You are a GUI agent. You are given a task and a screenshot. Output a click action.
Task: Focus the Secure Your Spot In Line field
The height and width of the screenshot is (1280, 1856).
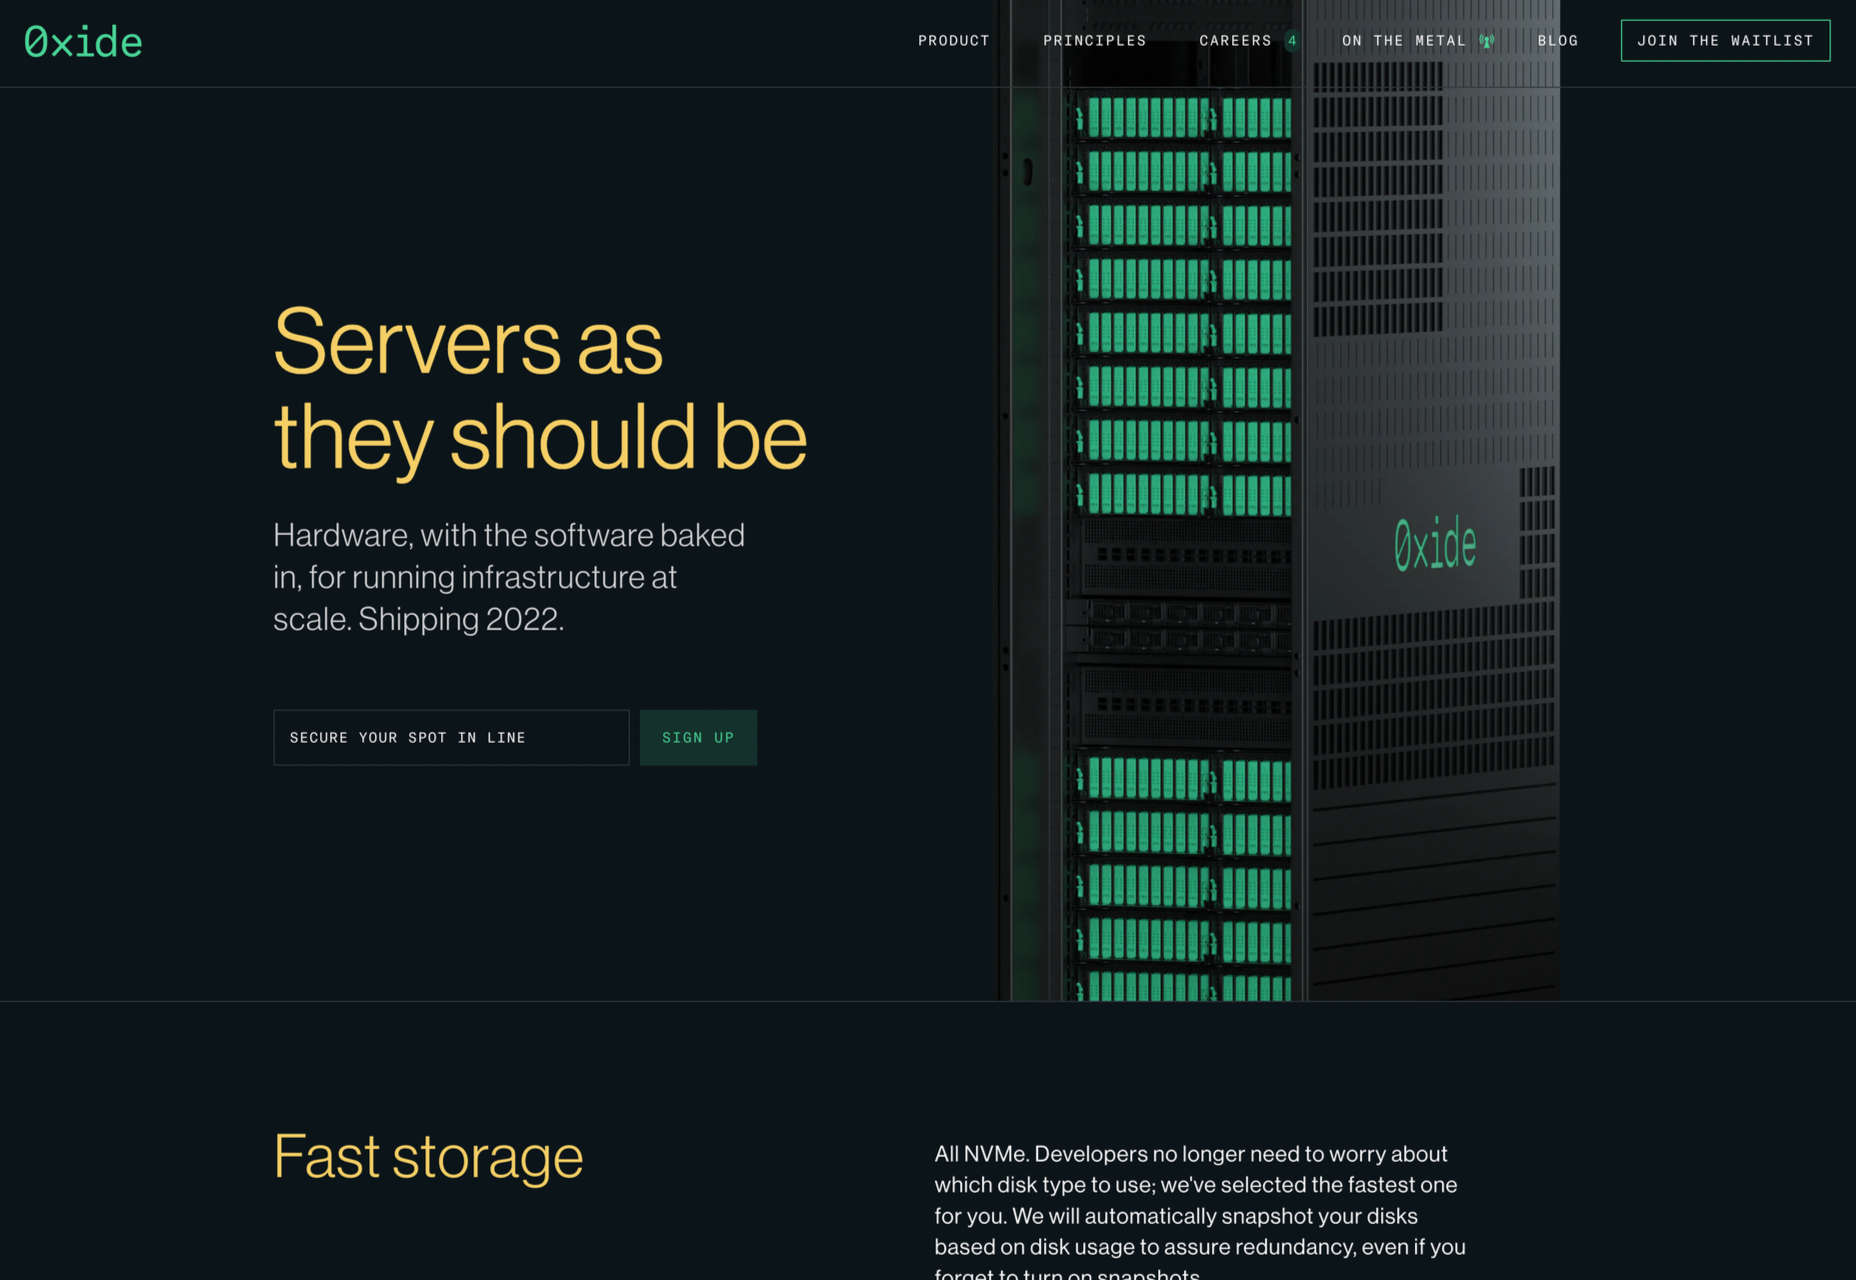tap(451, 738)
